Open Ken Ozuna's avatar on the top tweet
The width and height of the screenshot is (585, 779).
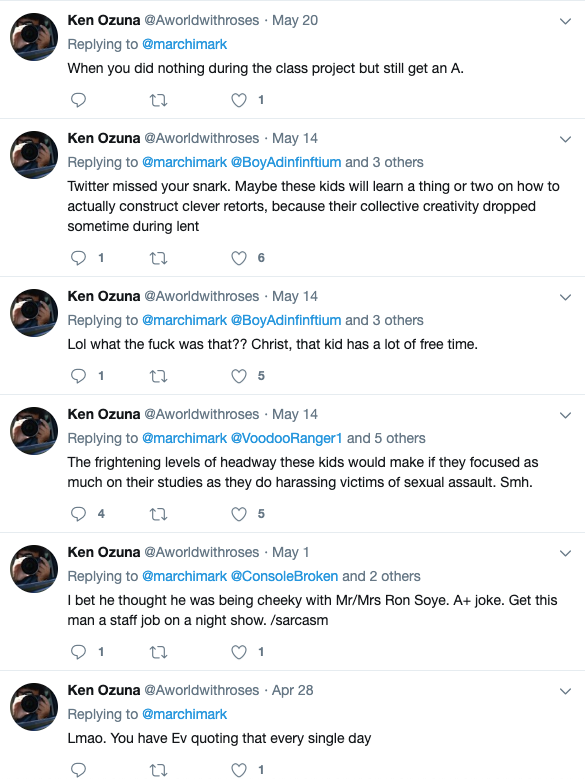pos(34,37)
